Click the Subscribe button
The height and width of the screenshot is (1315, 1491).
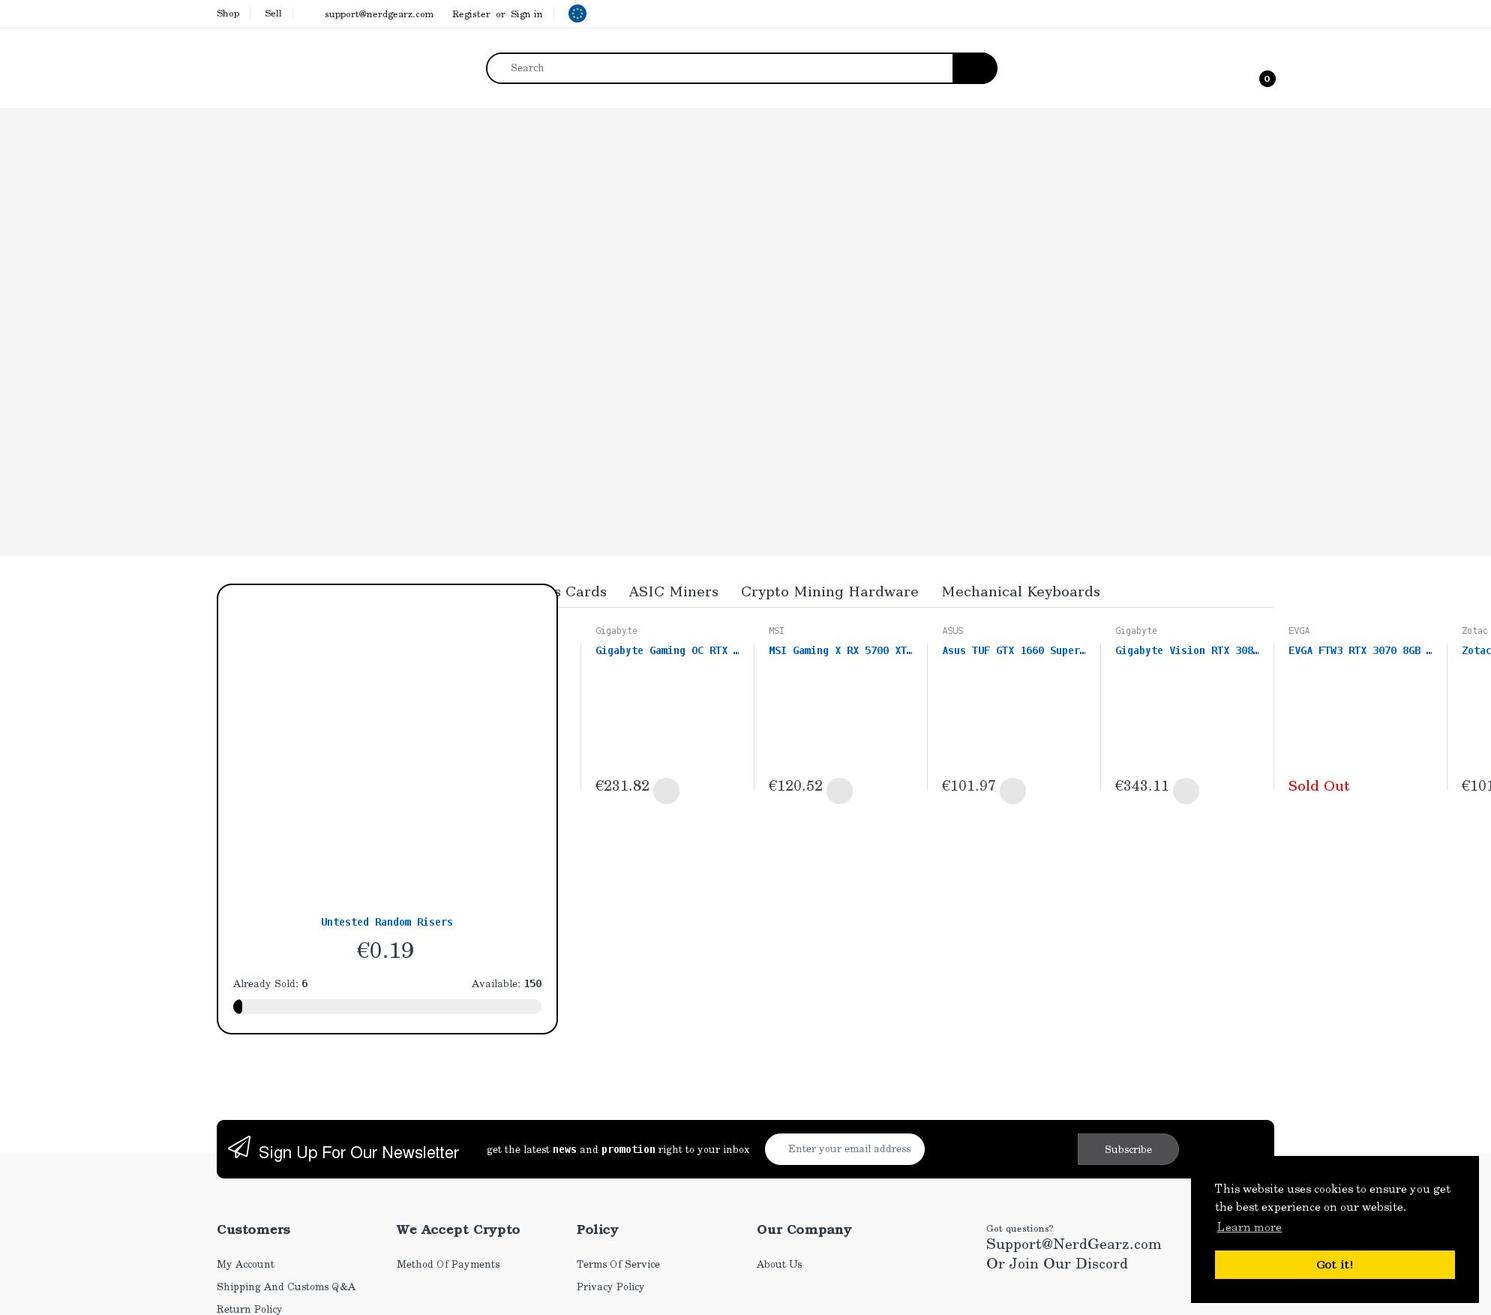click(x=1128, y=1149)
